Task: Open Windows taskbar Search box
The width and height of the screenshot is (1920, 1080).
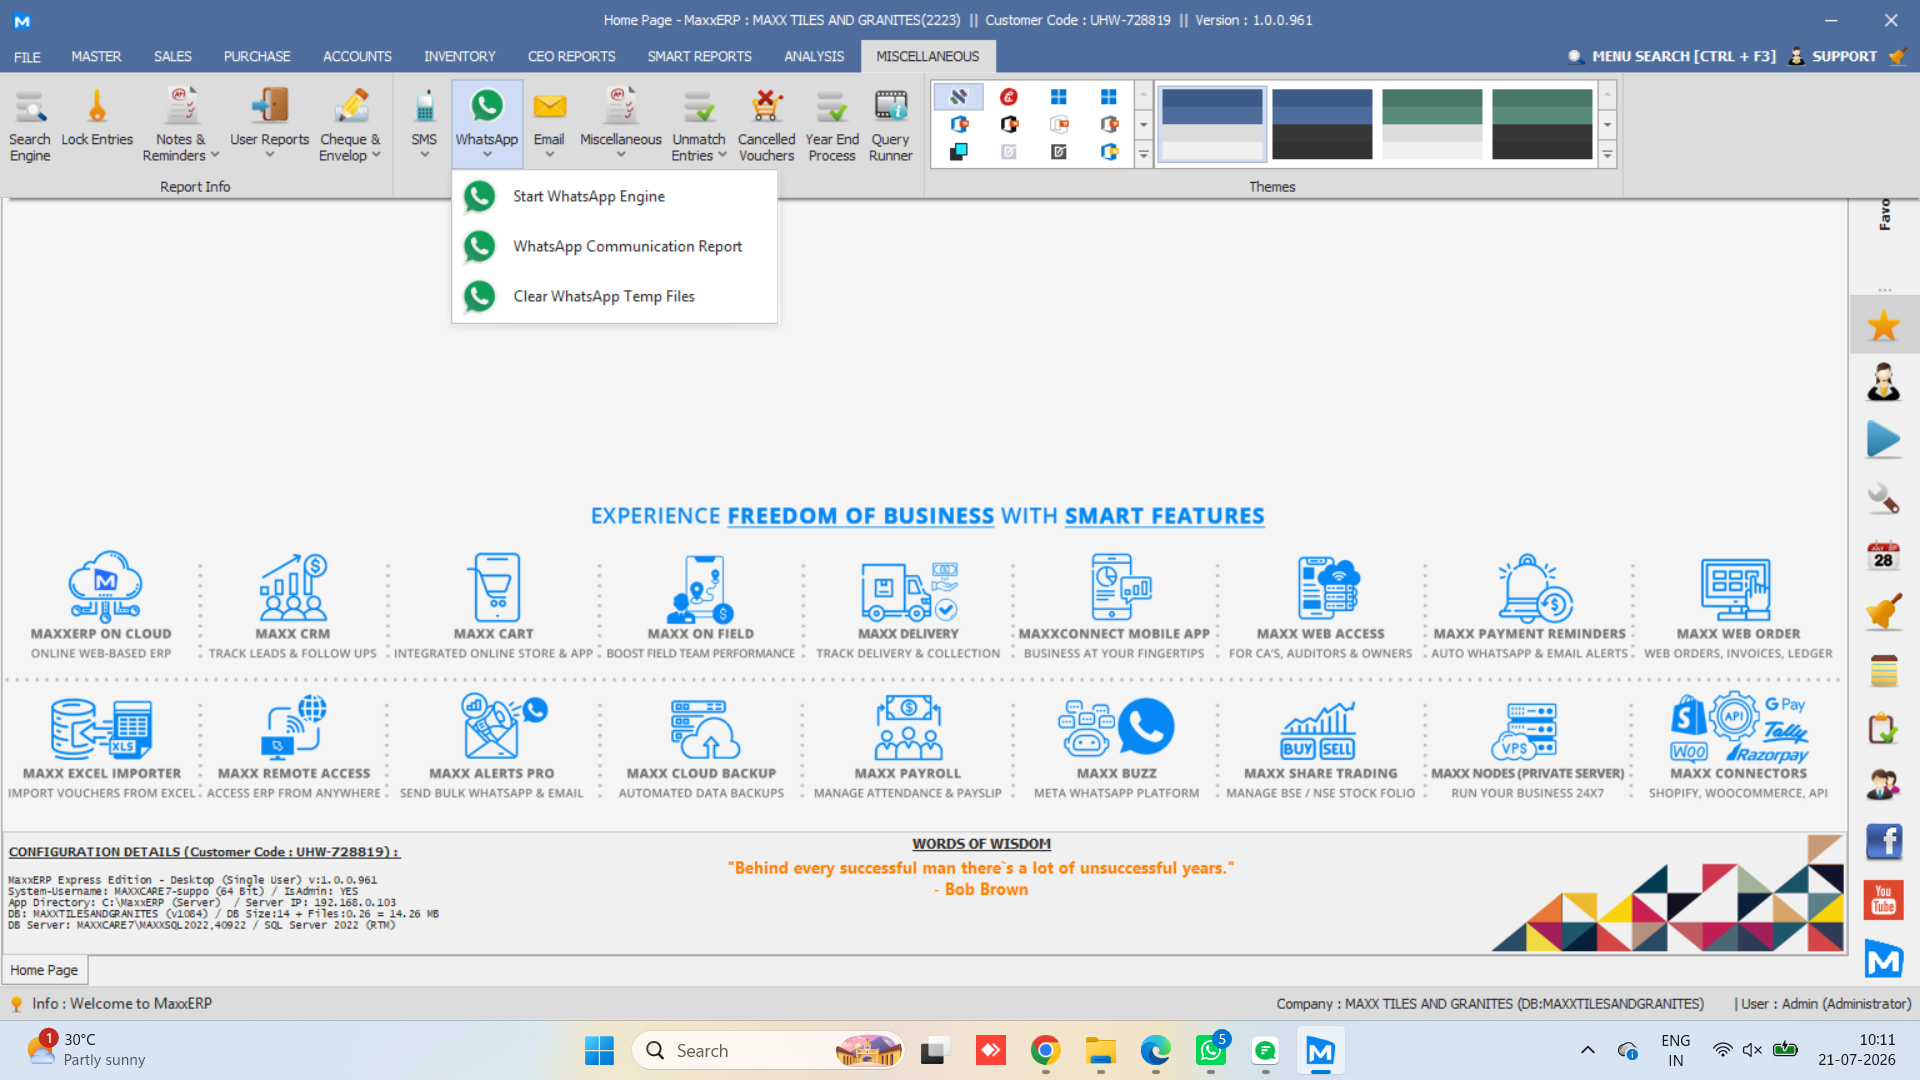Action: (768, 1050)
